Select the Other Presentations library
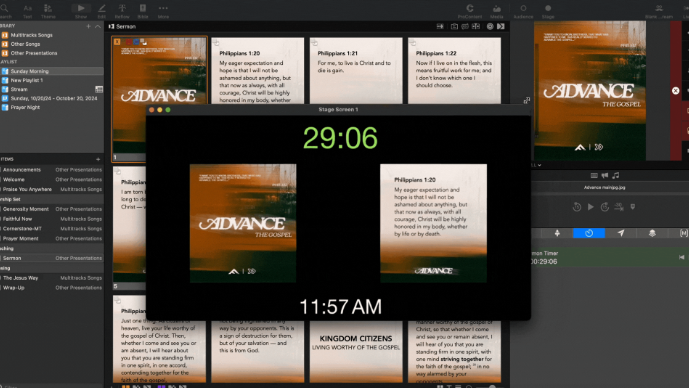This screenshot has height=388, width=689. pyautogui.click(x=52, y=53)
